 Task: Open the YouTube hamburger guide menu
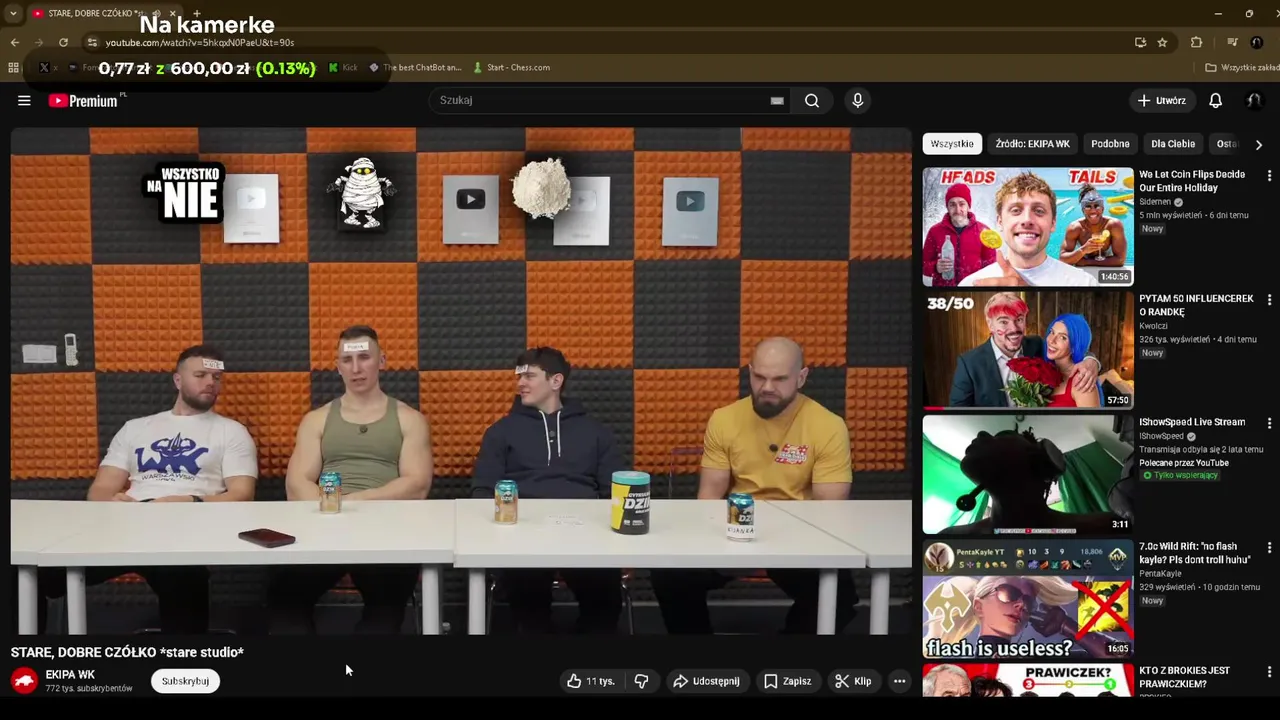[24, 100]
